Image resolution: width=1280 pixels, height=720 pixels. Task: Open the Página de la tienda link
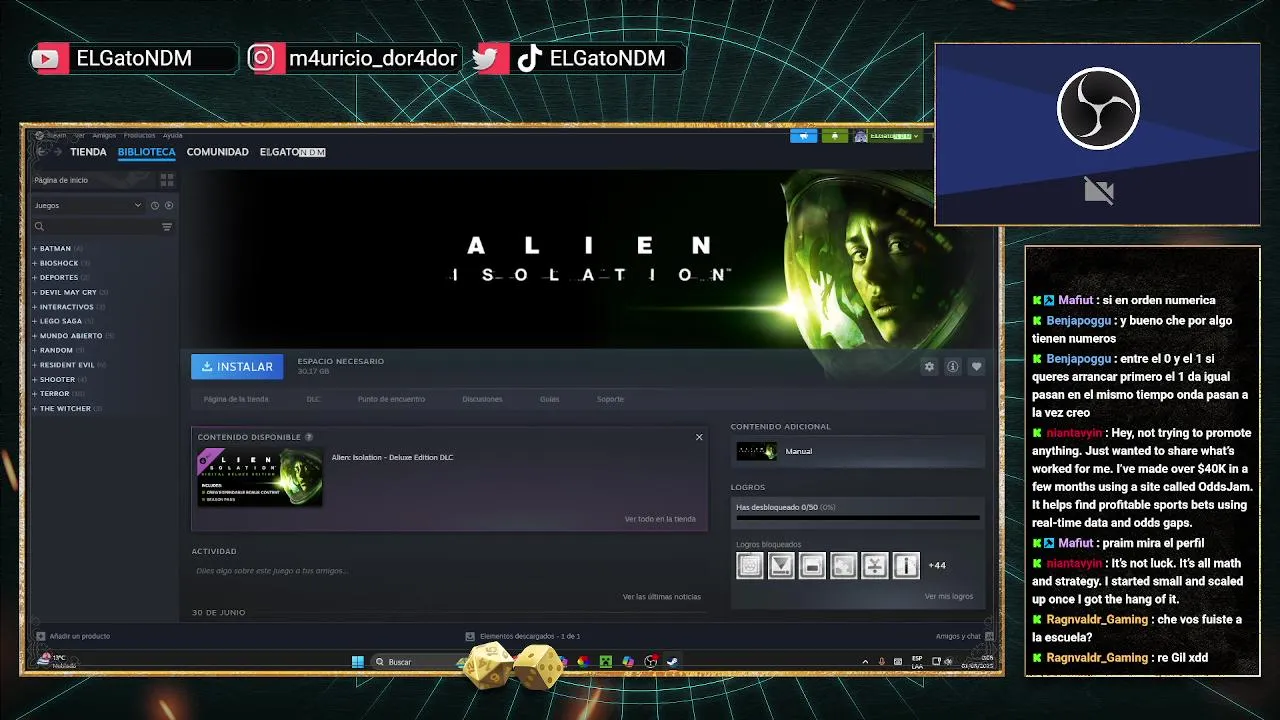(236, 399)
